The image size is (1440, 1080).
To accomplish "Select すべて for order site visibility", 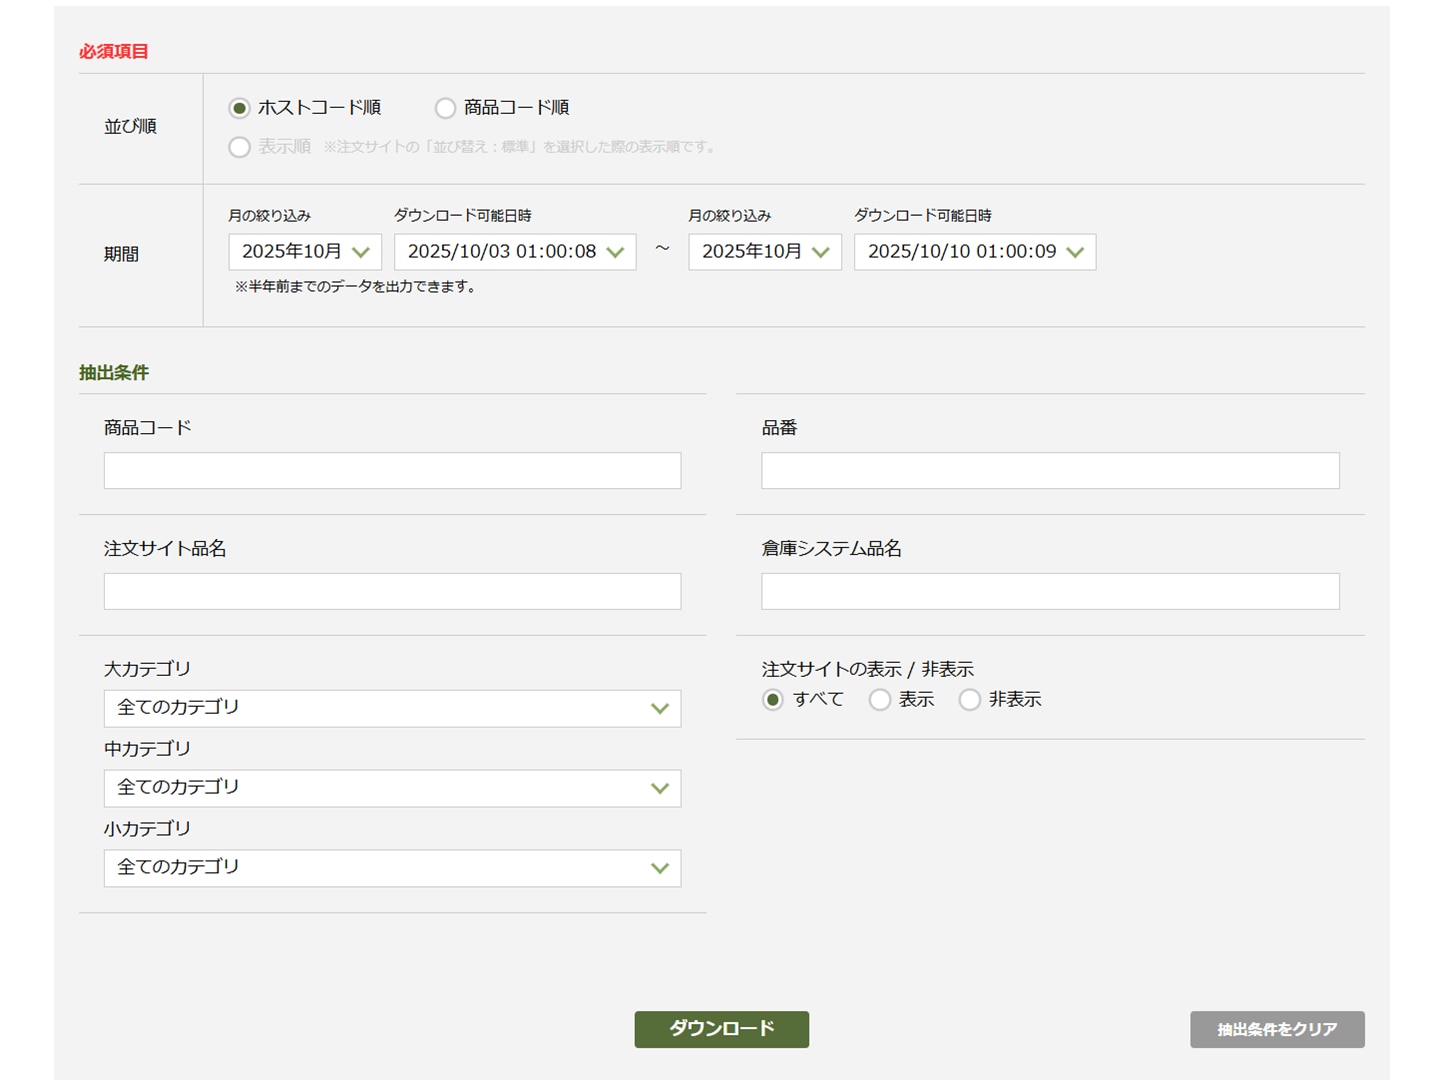I will click(x=772, y=700).
